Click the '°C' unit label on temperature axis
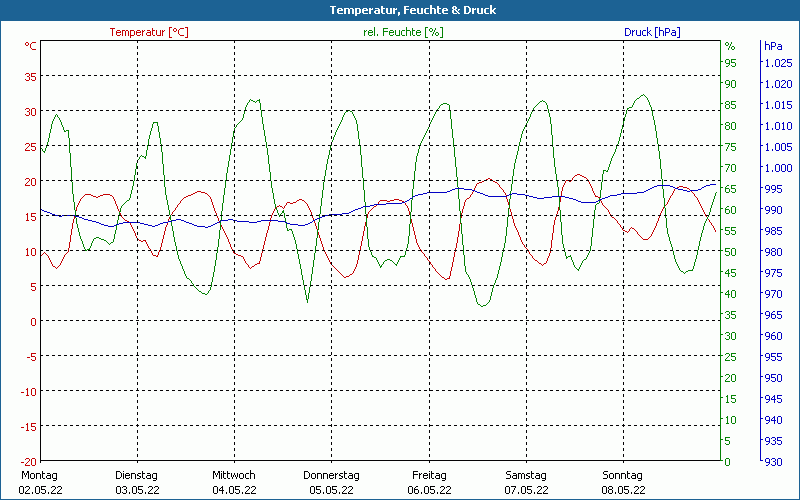 [x=31, y=46]
